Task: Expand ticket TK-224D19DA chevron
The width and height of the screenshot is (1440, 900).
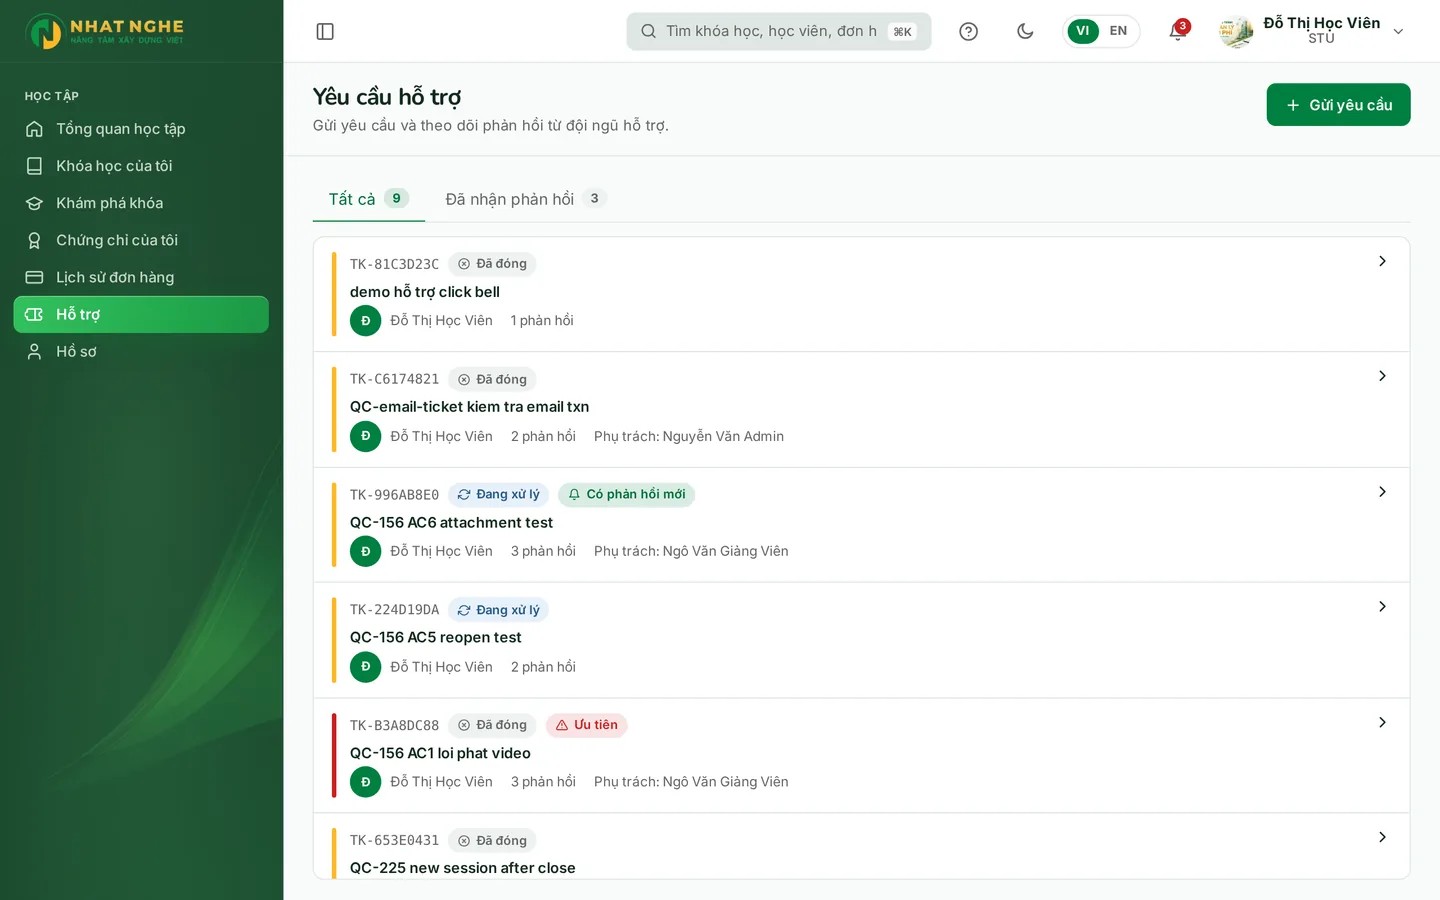Action: [x=1382, y=607]
